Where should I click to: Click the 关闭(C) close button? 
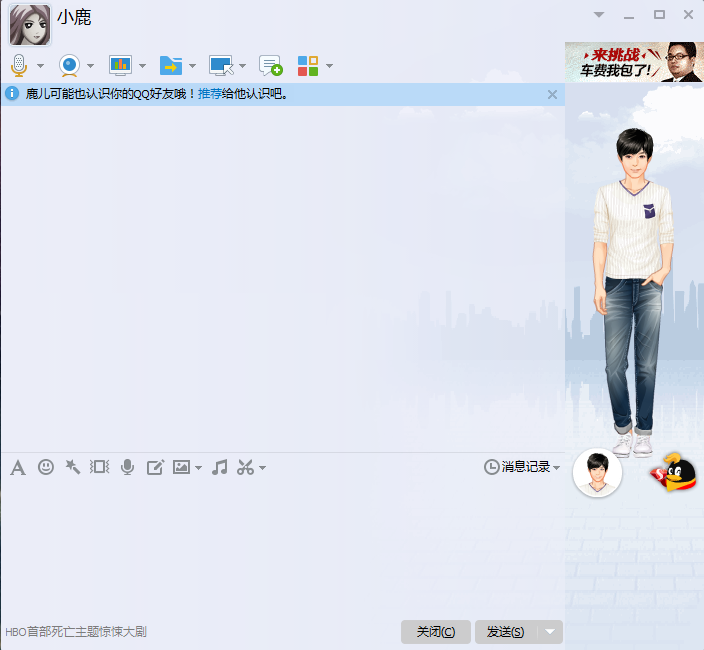436,632
